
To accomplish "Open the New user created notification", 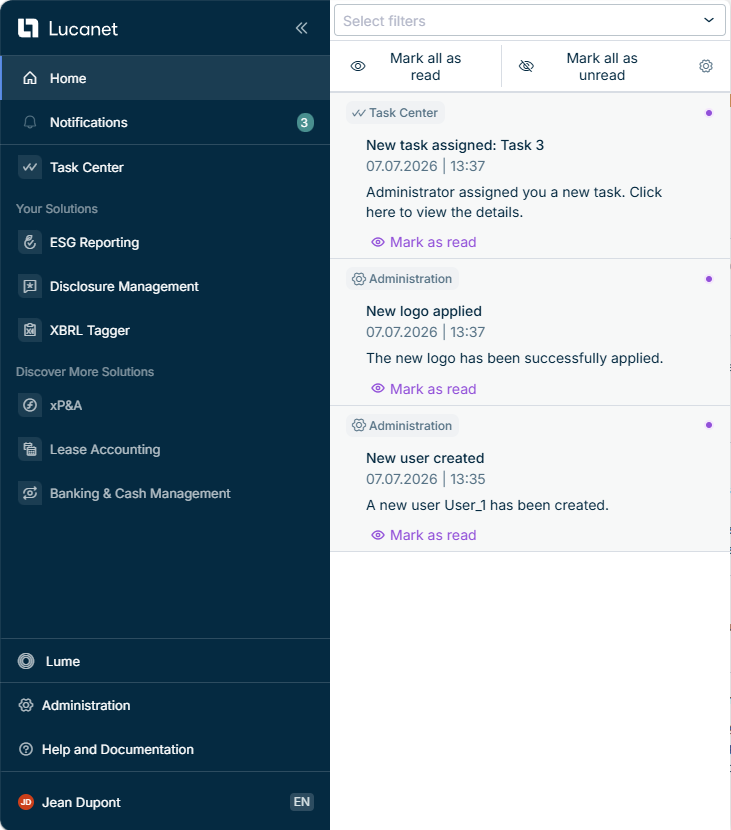I will coord(426,458).
